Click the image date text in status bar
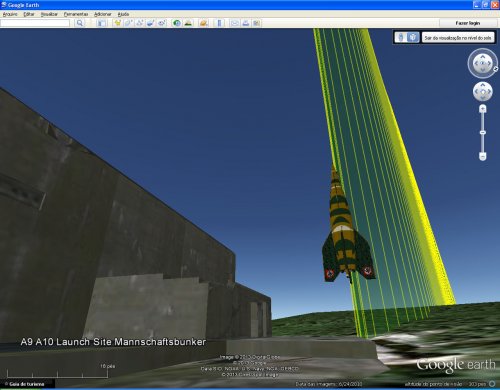Image resolution: width=500 pixels, height=390 pixels. point(328,384)
